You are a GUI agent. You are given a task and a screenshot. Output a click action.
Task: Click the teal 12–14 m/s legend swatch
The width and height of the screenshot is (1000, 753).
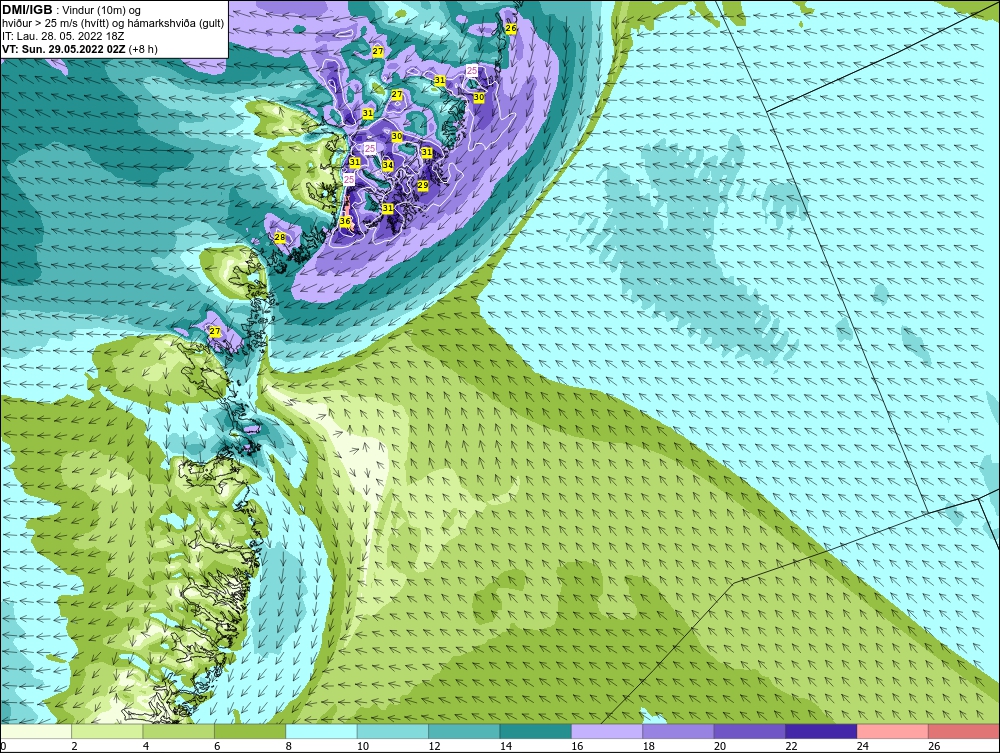coord(464,731)
